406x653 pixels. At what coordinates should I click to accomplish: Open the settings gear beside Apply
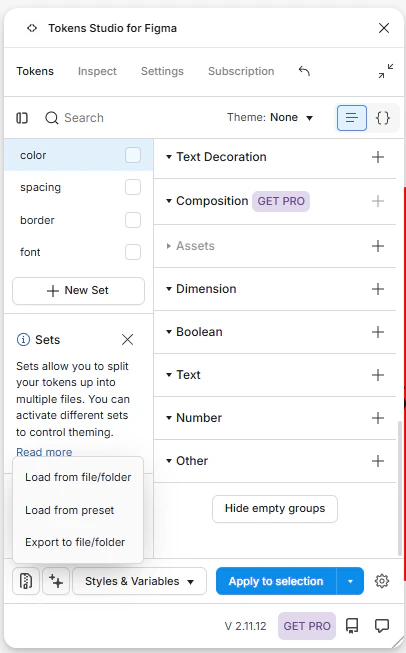point(382,581)
